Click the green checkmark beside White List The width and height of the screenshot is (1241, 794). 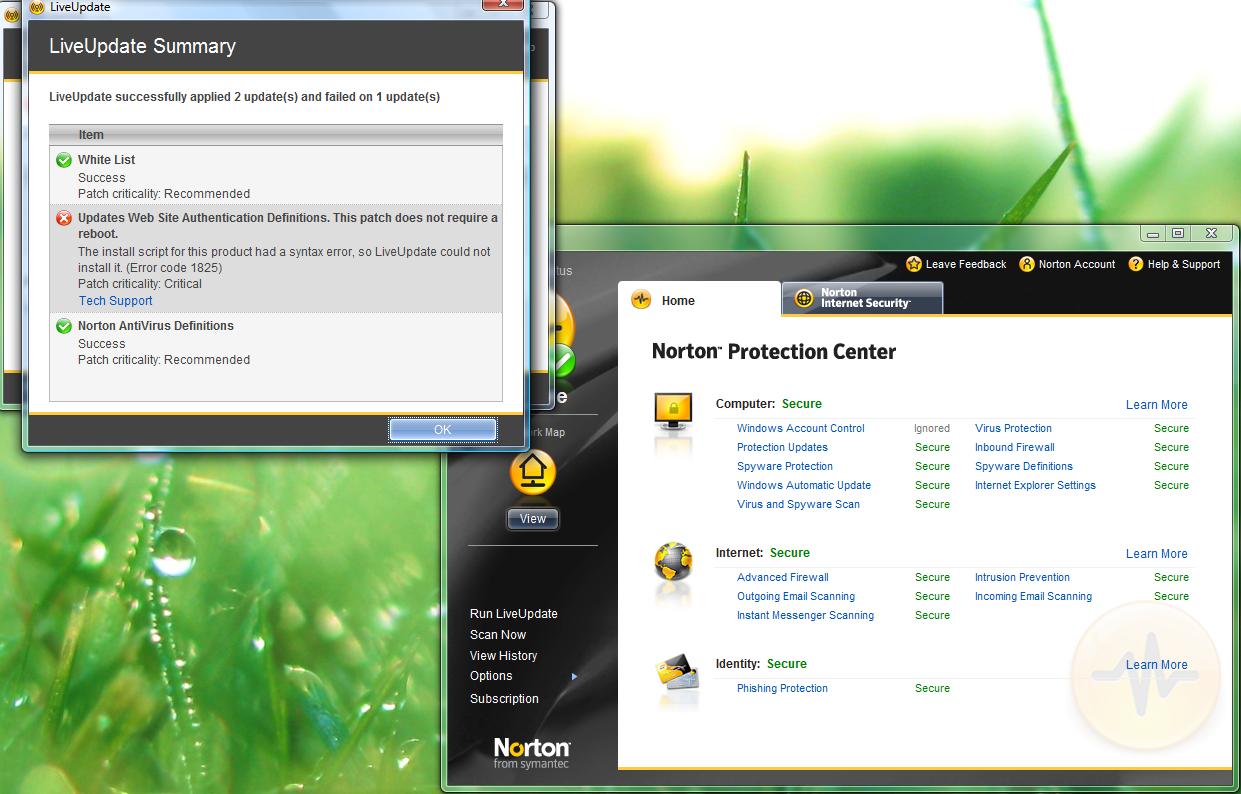coord(64,160)
